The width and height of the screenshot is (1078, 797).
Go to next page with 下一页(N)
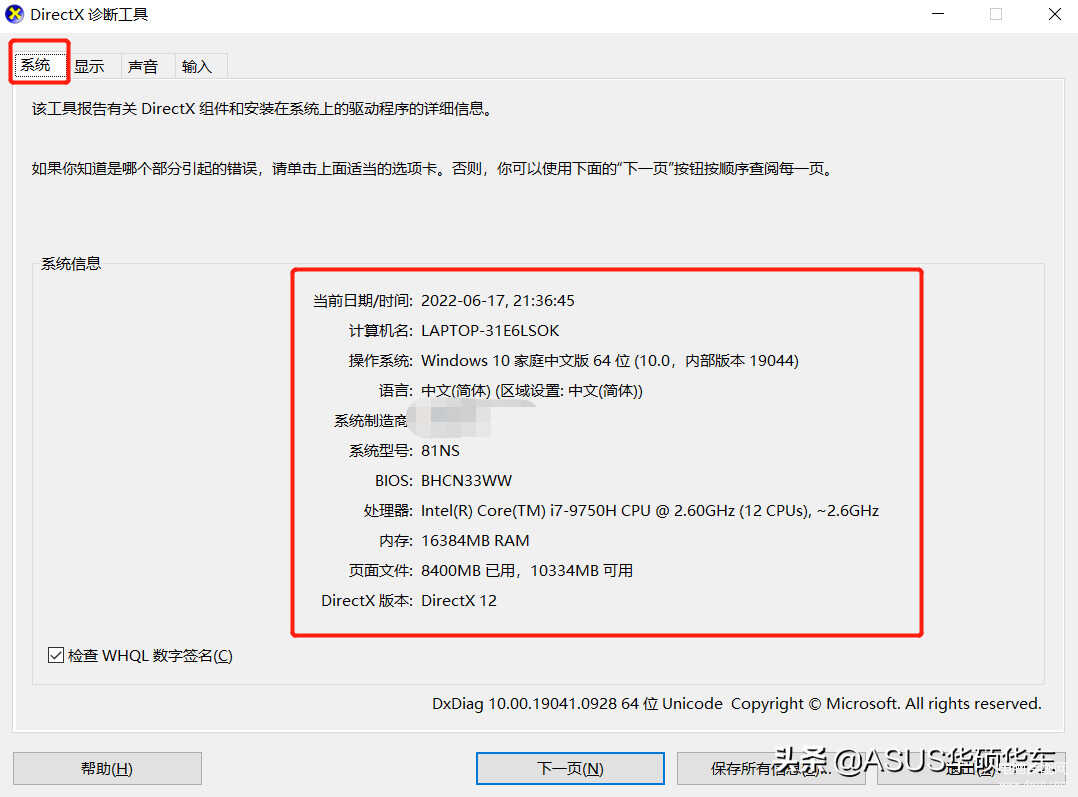pyautogui.click(x=570, y=768)
